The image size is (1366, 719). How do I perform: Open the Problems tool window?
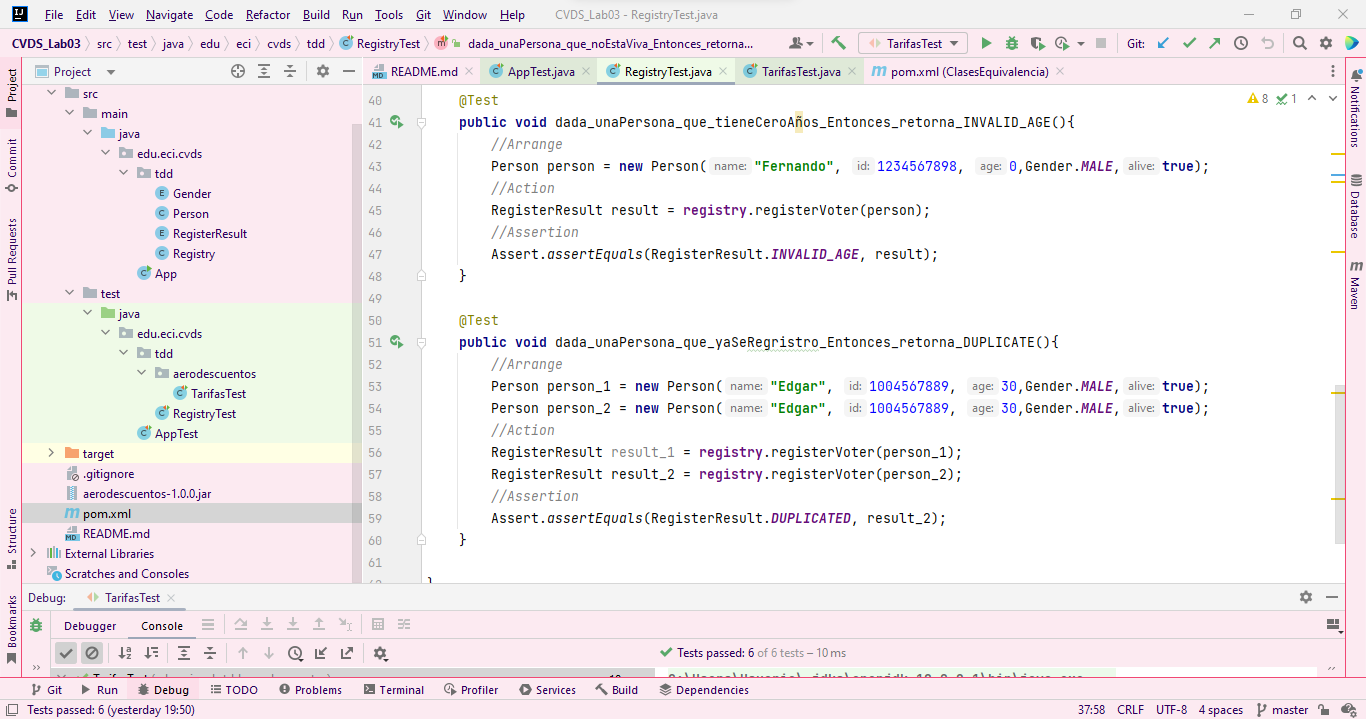coord(310,690)
